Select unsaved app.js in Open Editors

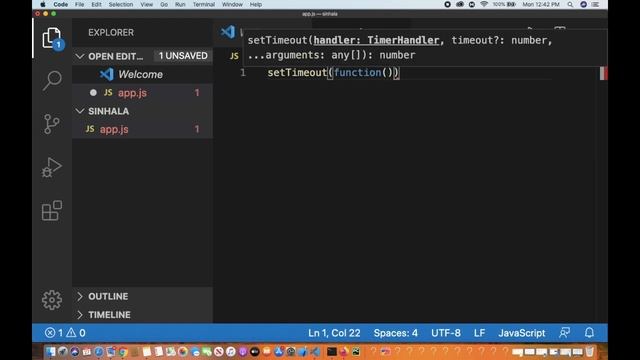(142, 93)
